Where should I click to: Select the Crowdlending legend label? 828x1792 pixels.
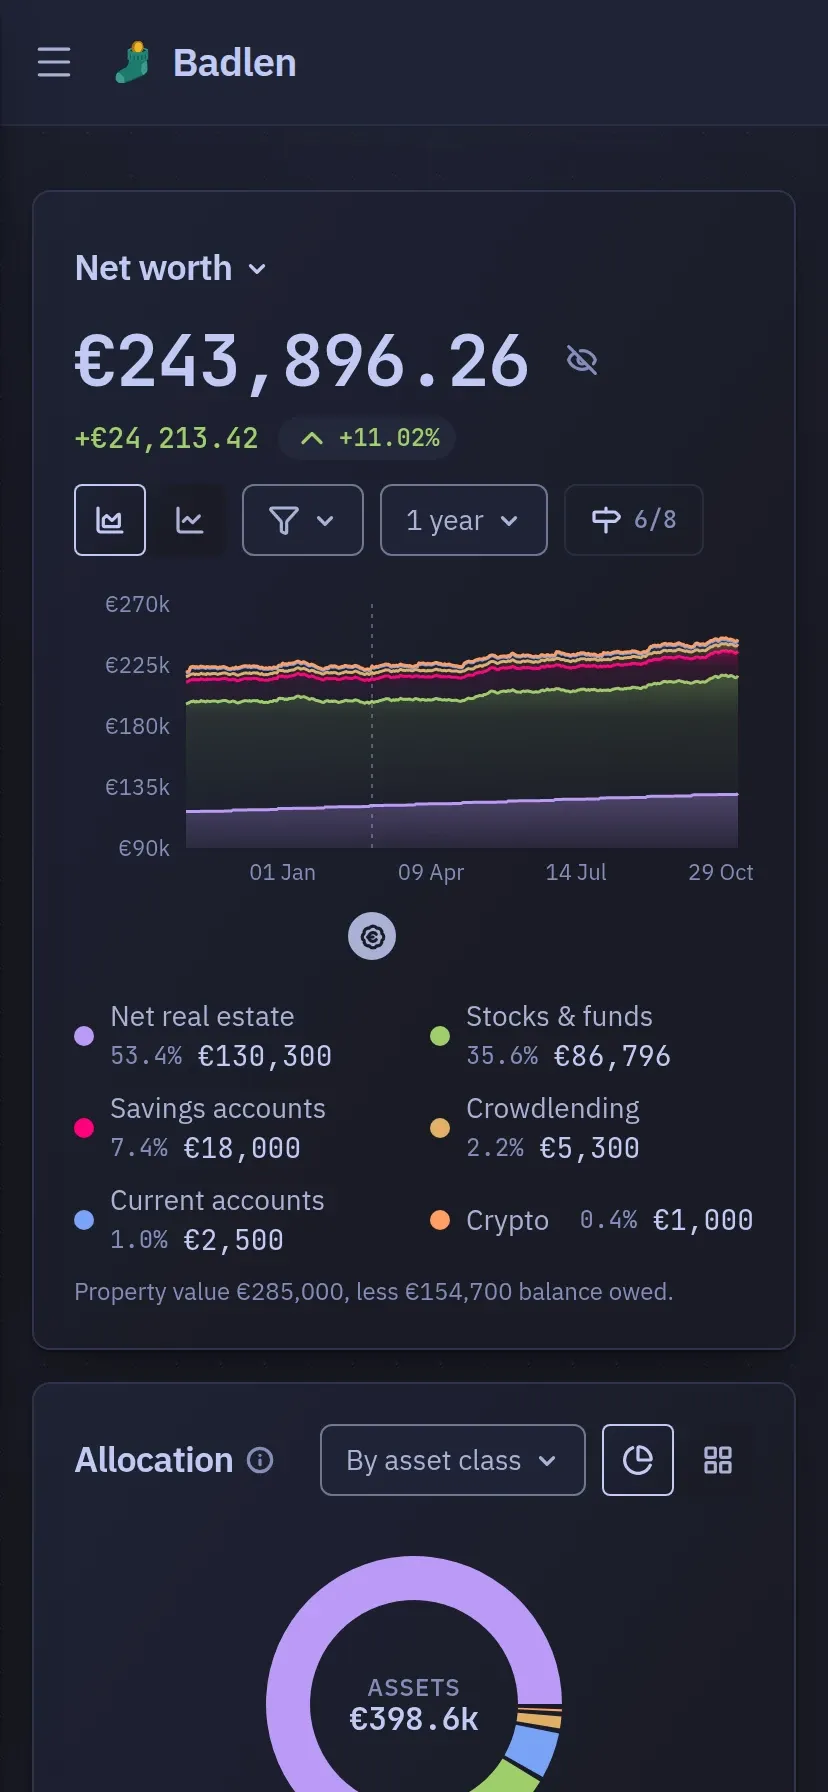pos(553,1108)
